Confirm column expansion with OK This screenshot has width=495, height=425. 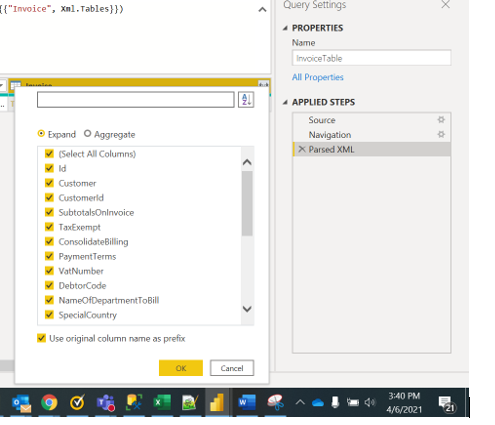pos(181,368)
